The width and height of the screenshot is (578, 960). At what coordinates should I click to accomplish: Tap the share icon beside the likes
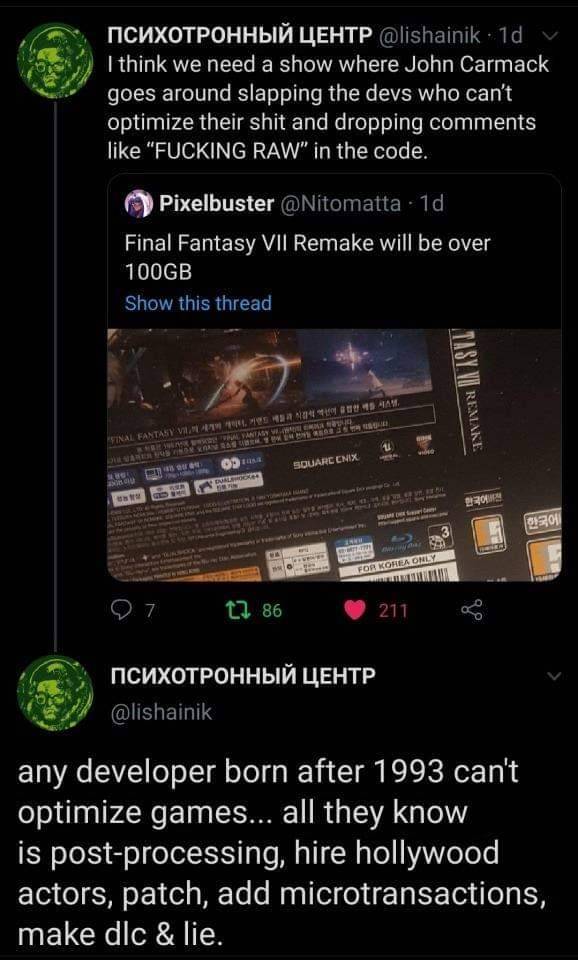(x=471, y=610)
